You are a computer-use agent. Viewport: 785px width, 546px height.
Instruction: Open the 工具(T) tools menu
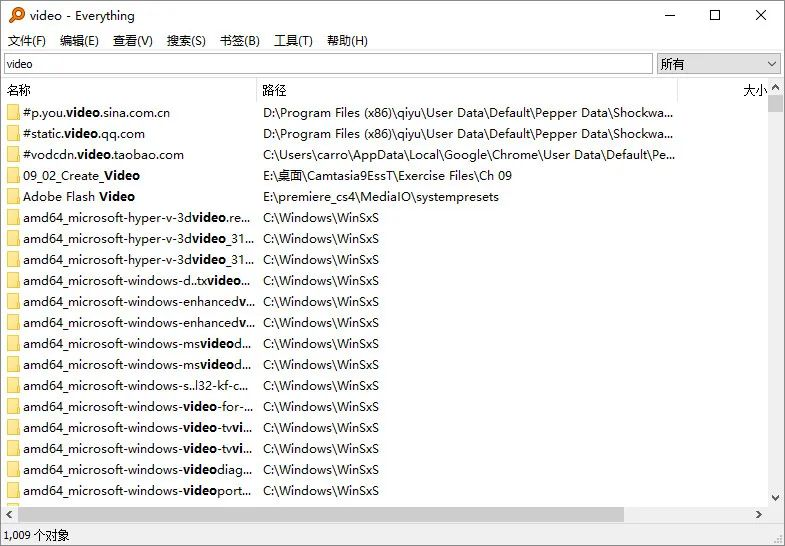[x=293, y=41]
